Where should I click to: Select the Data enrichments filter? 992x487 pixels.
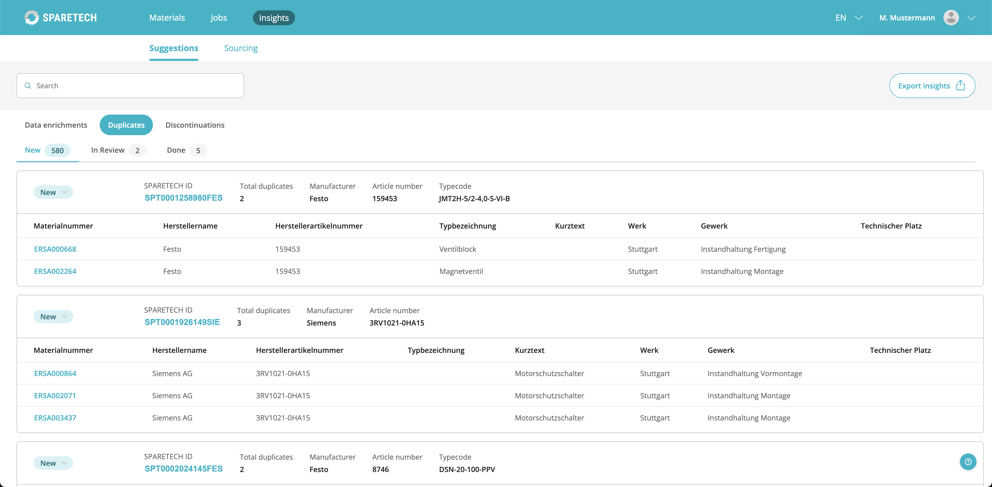point(56,125)
